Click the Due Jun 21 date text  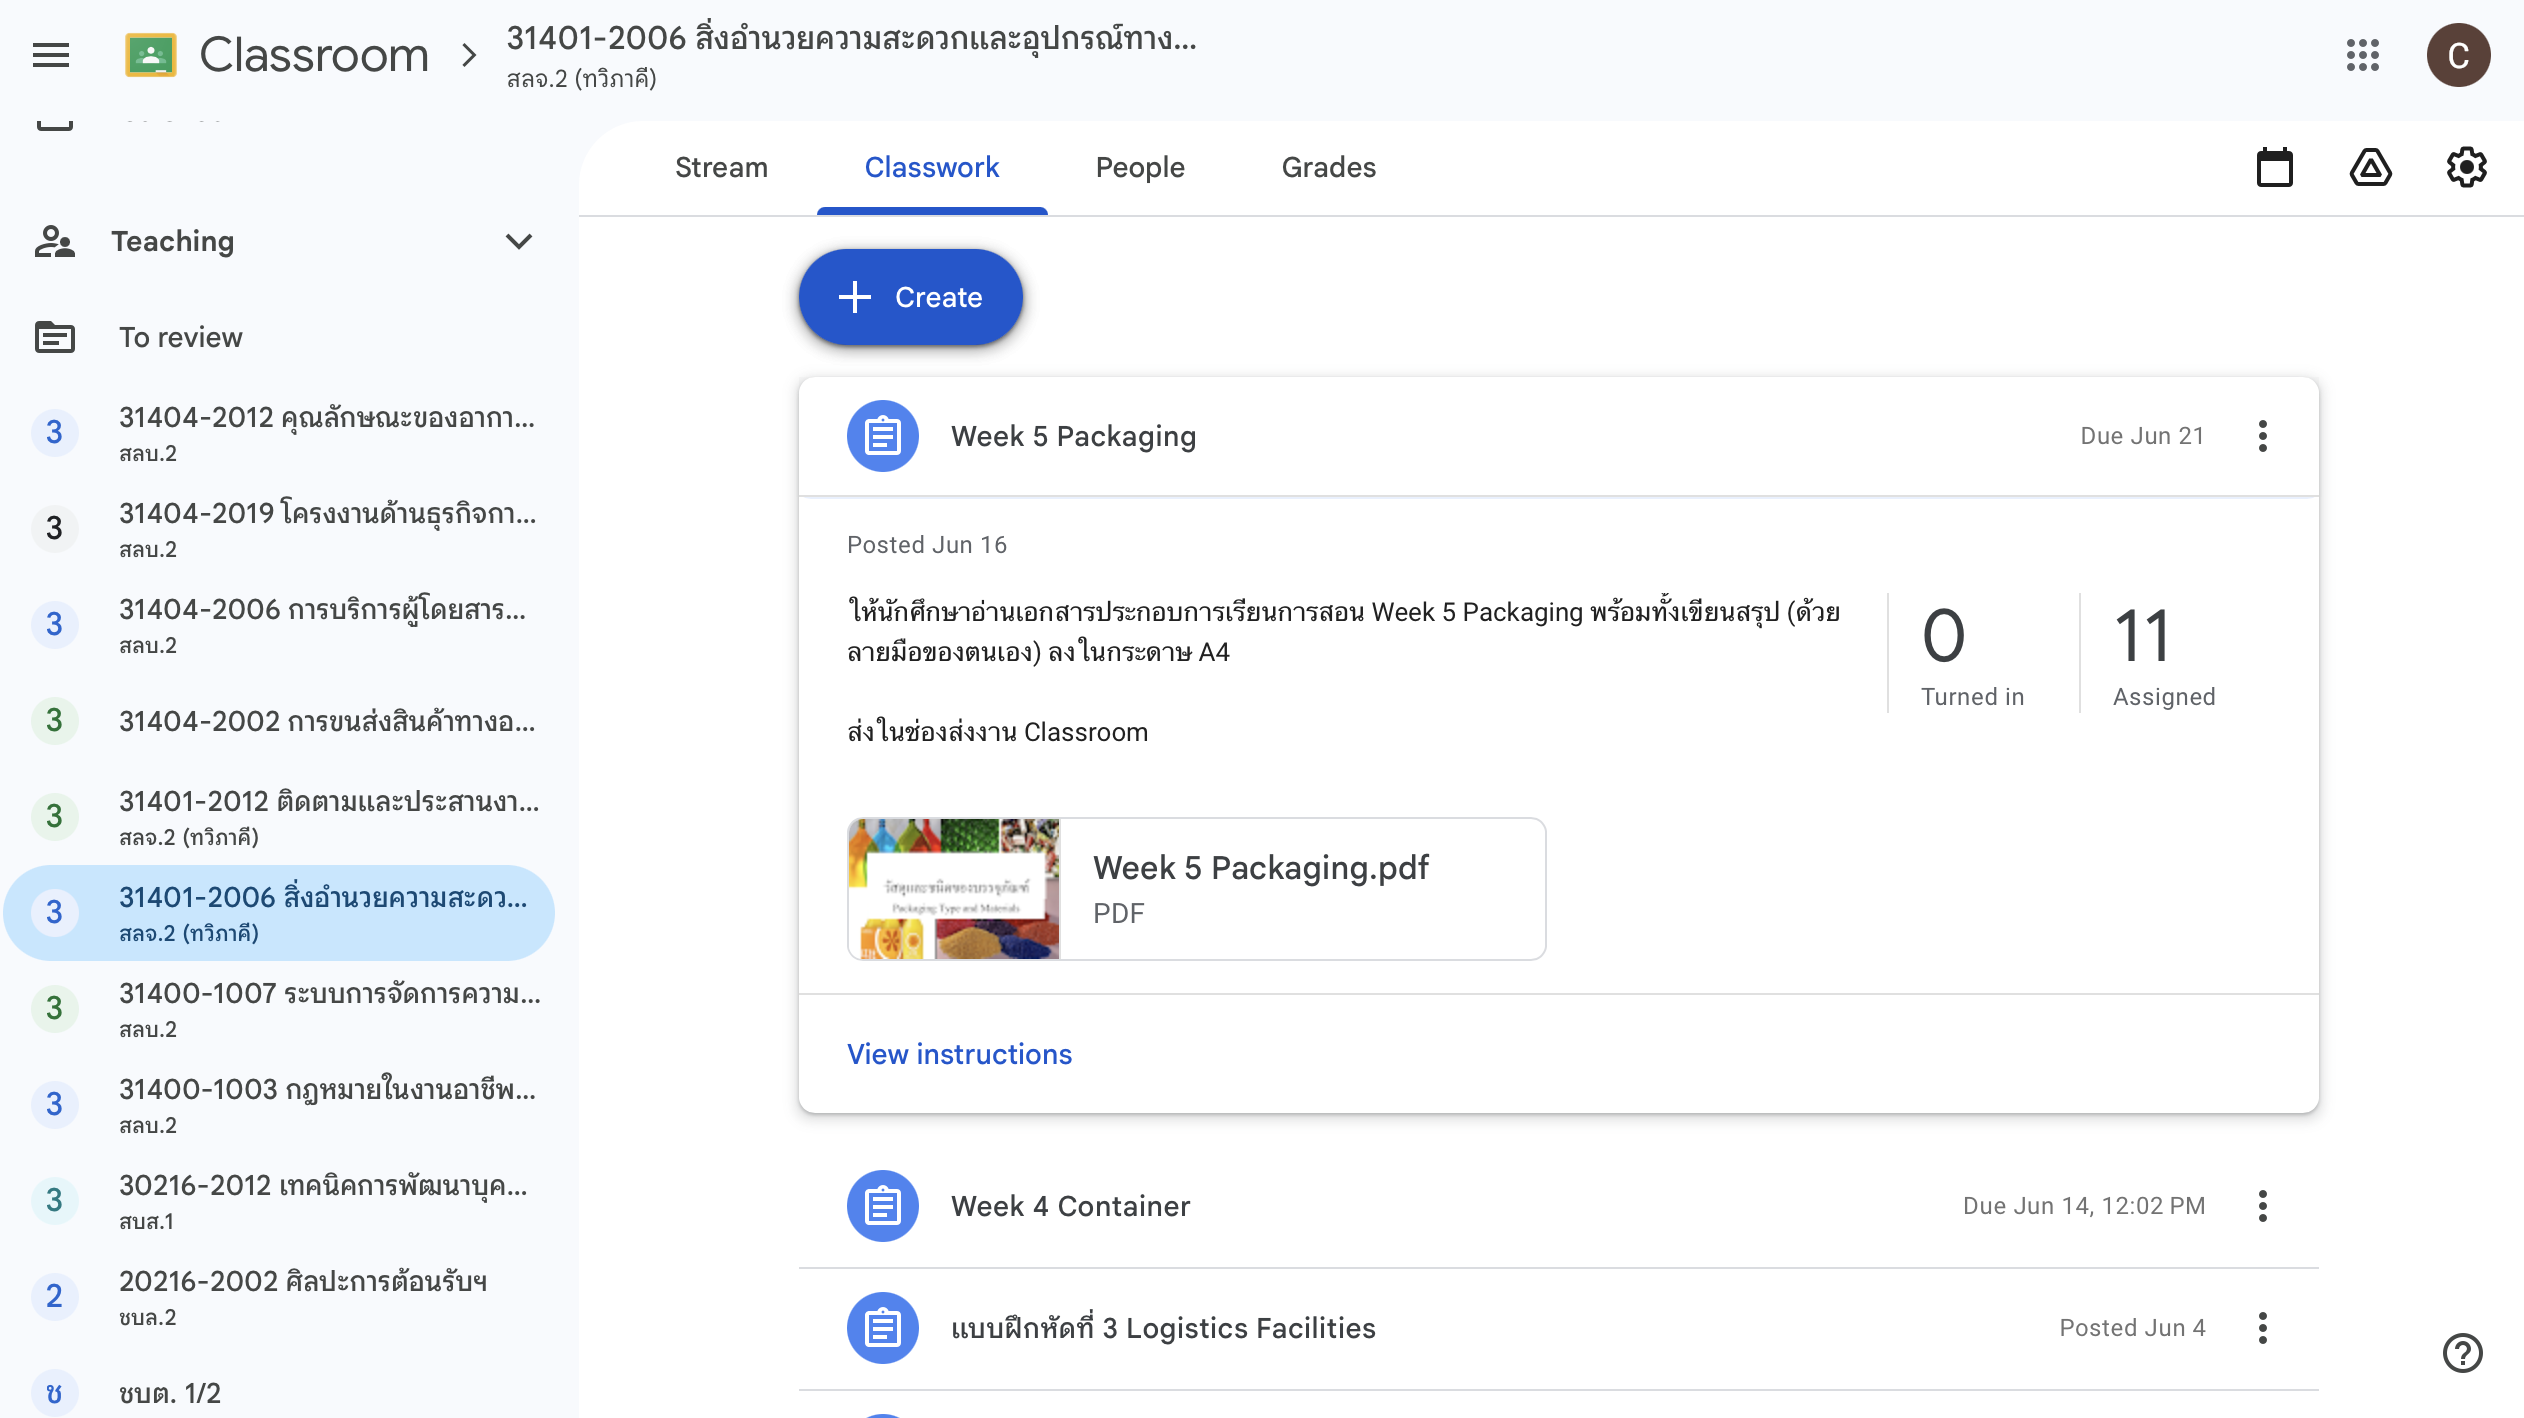point(2142,436)
